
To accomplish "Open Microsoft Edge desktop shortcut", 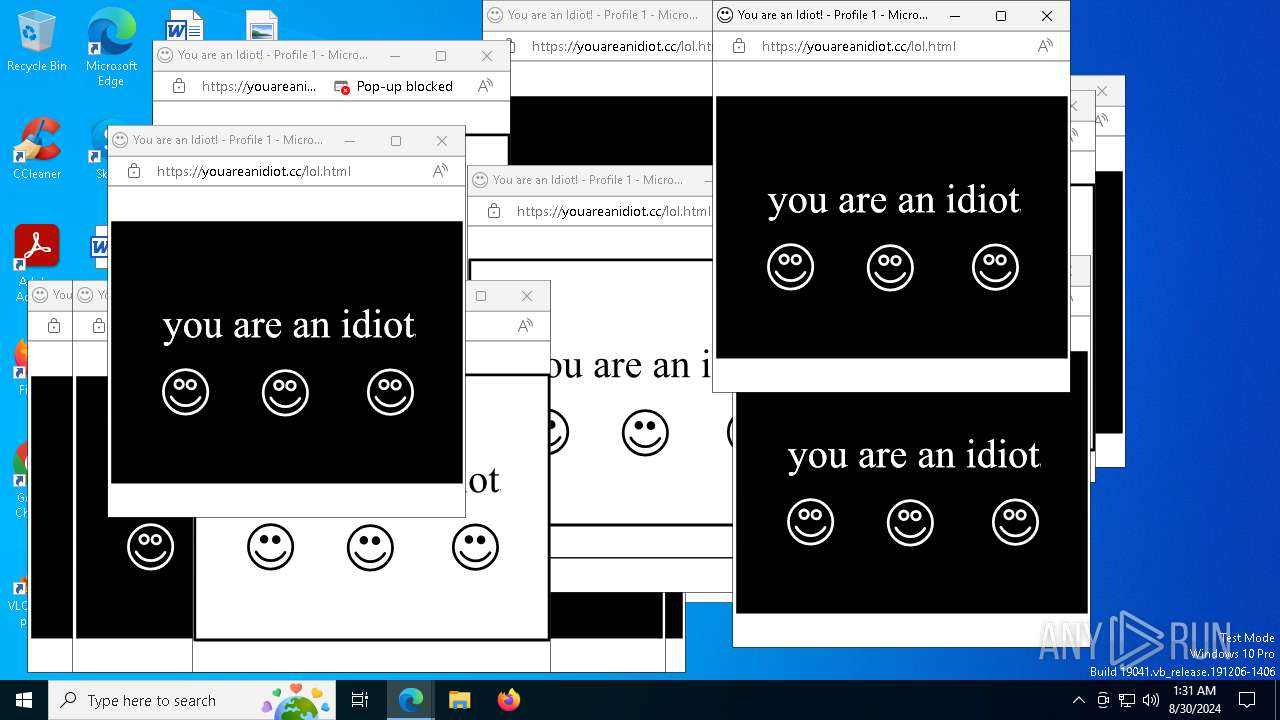I will click(111, 47).
